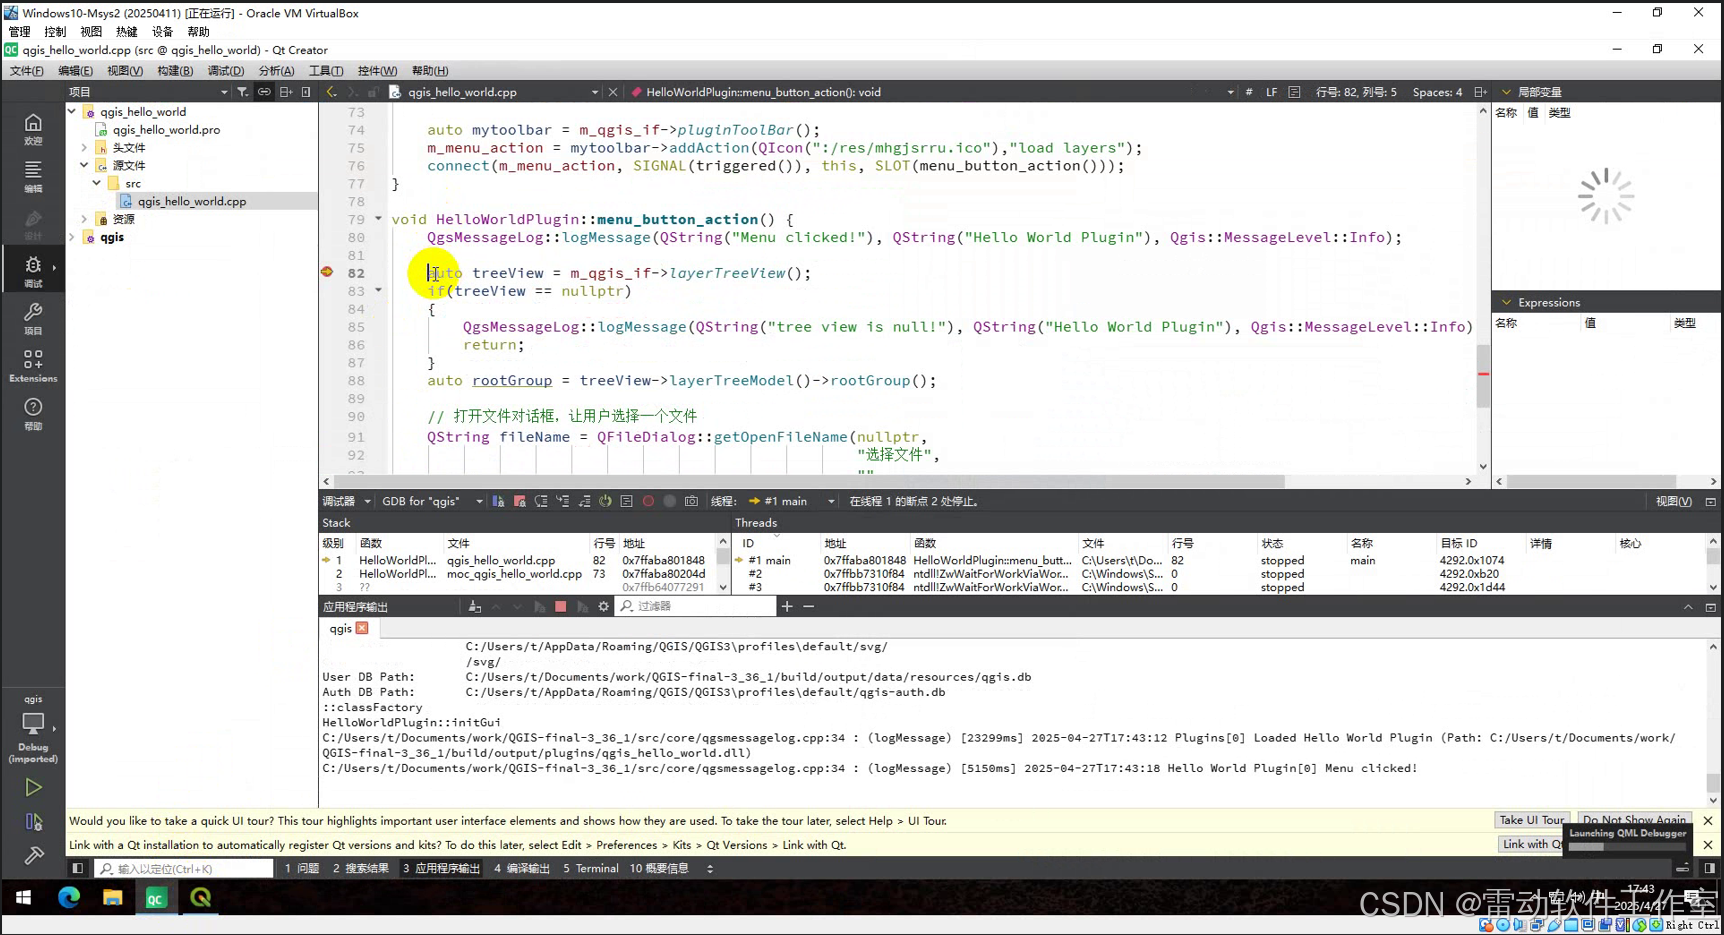Click the debugger Continue button

(498, 501)
